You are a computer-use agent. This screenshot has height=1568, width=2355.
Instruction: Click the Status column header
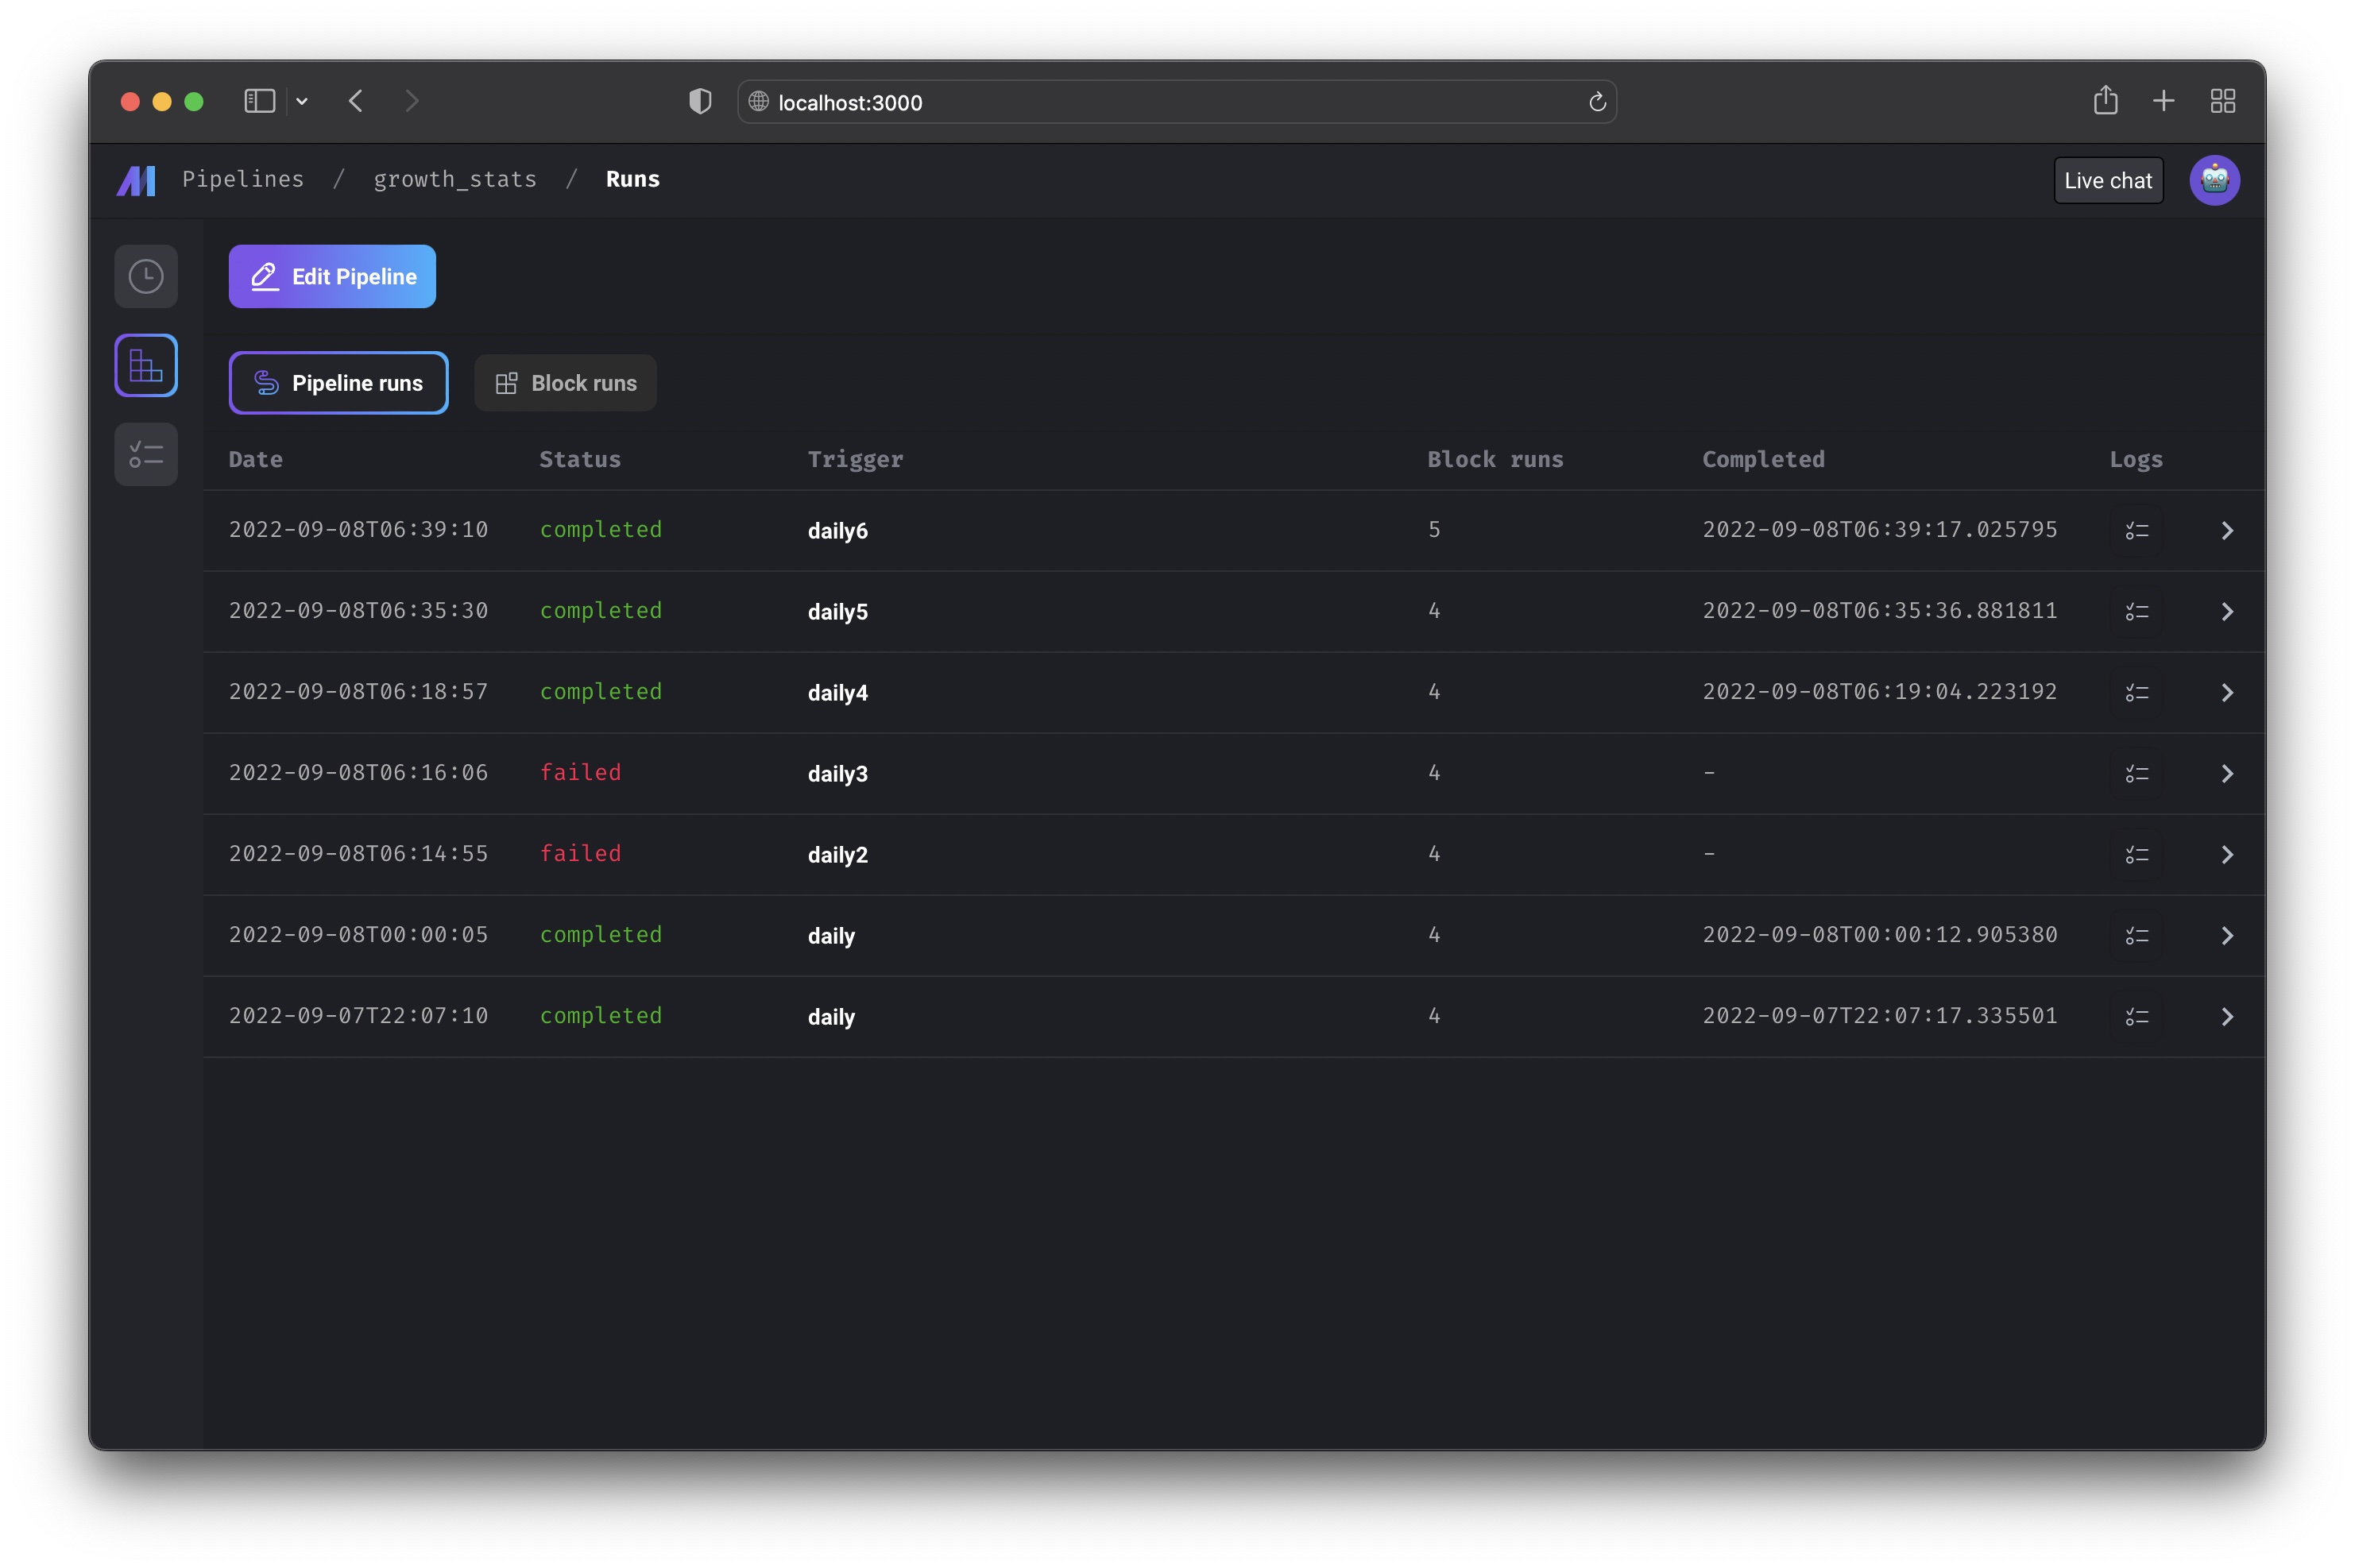pyautogui.click(x=580, y=460)
